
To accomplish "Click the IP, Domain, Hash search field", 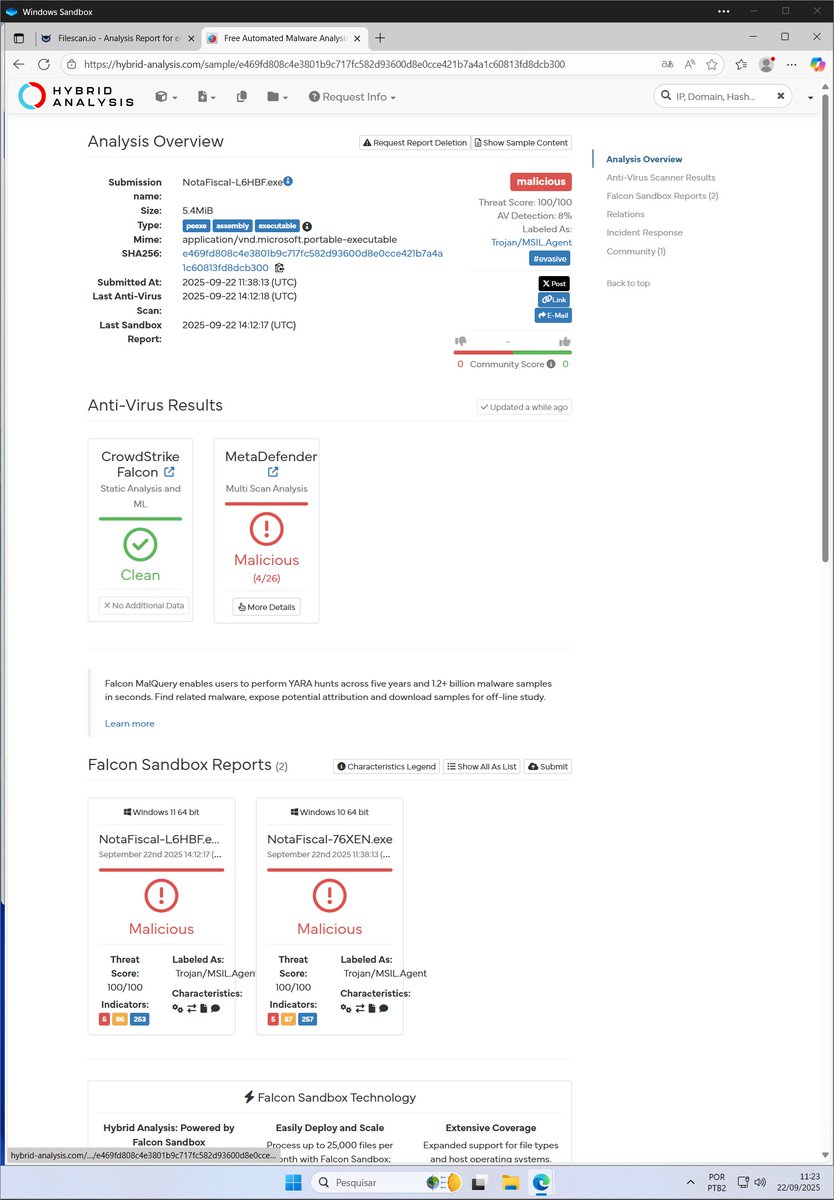I will point(722,97).
